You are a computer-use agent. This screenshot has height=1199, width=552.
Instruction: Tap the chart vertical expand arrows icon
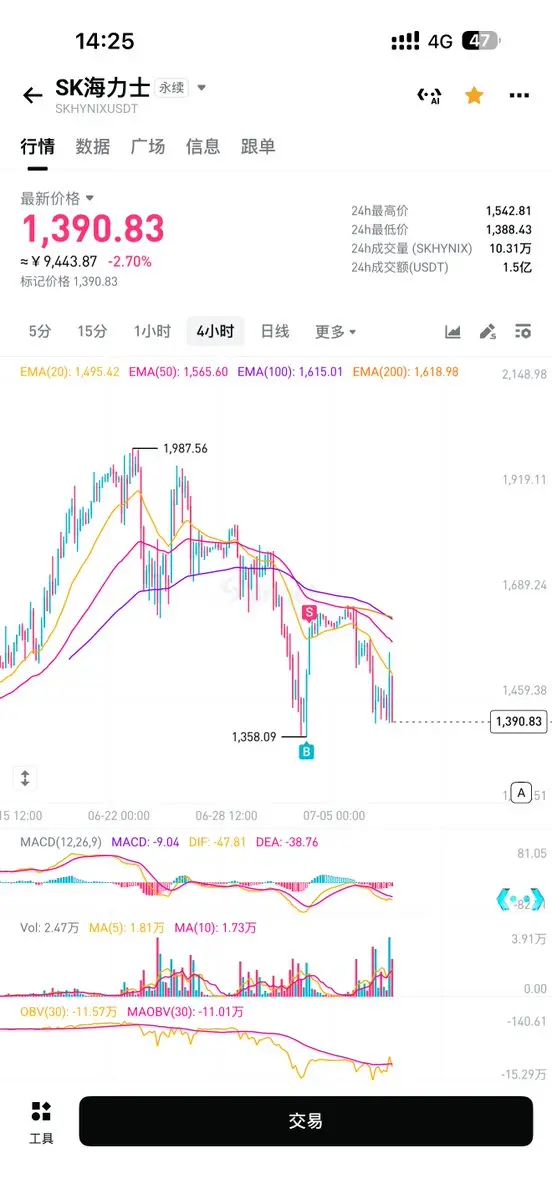tap(24, 778)
